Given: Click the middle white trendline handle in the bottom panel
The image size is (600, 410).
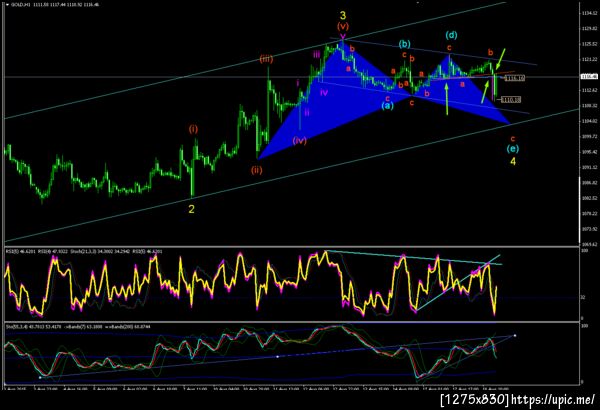Looking at the screenshot, I should (278, 356).
